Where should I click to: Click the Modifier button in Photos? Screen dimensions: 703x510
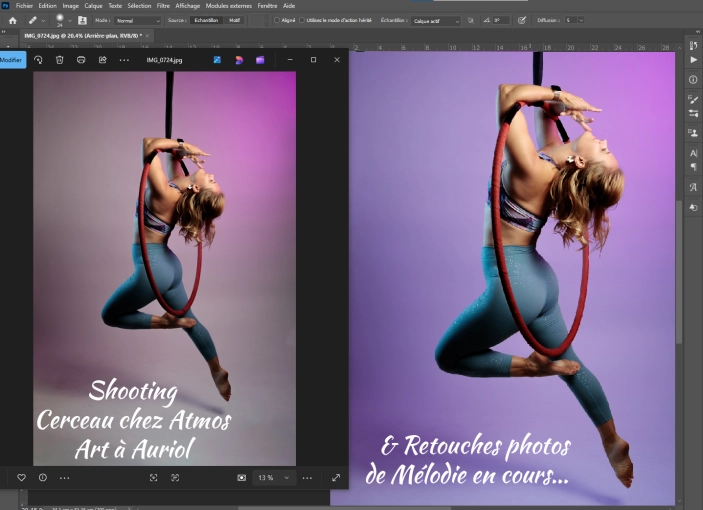pyautogui.click(x=12, y=60)
